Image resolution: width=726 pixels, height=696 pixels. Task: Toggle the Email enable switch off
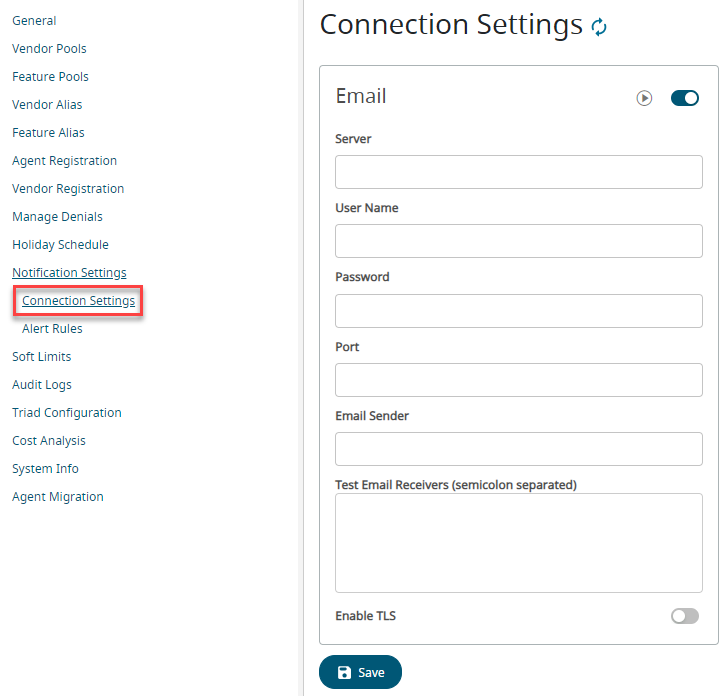[685, 98]
